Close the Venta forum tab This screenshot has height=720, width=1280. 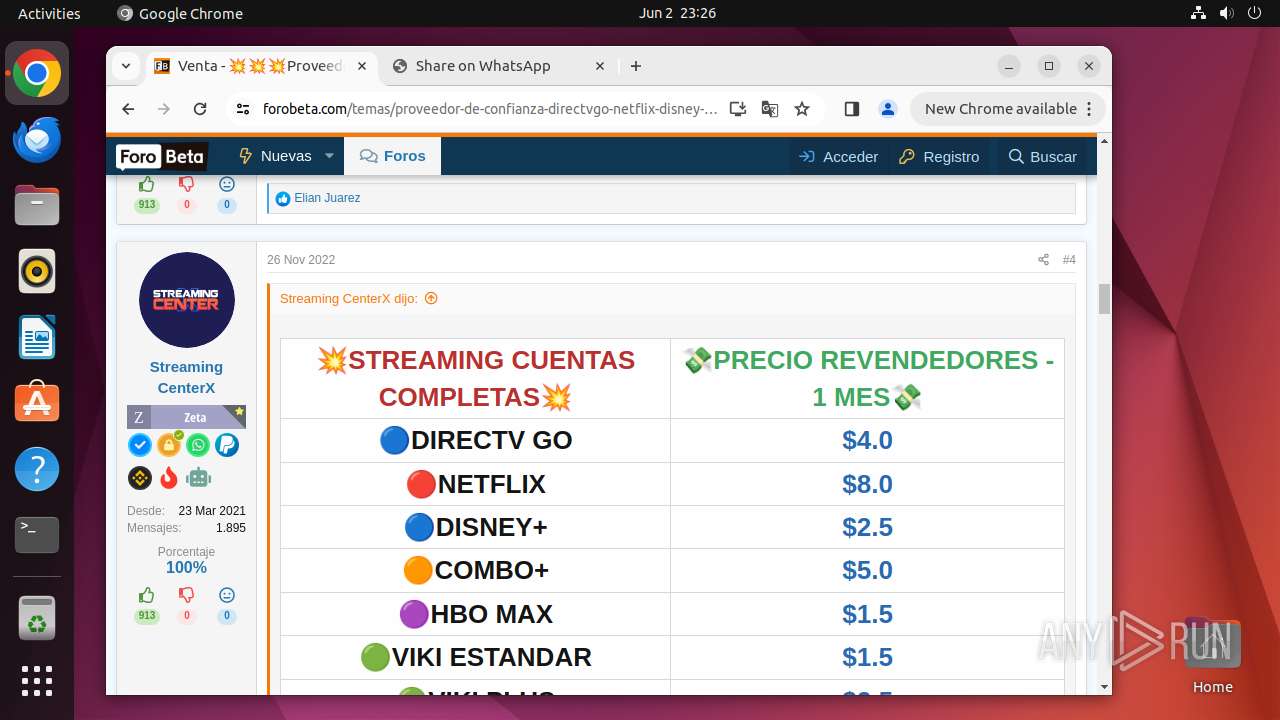[x=362, y=66]
